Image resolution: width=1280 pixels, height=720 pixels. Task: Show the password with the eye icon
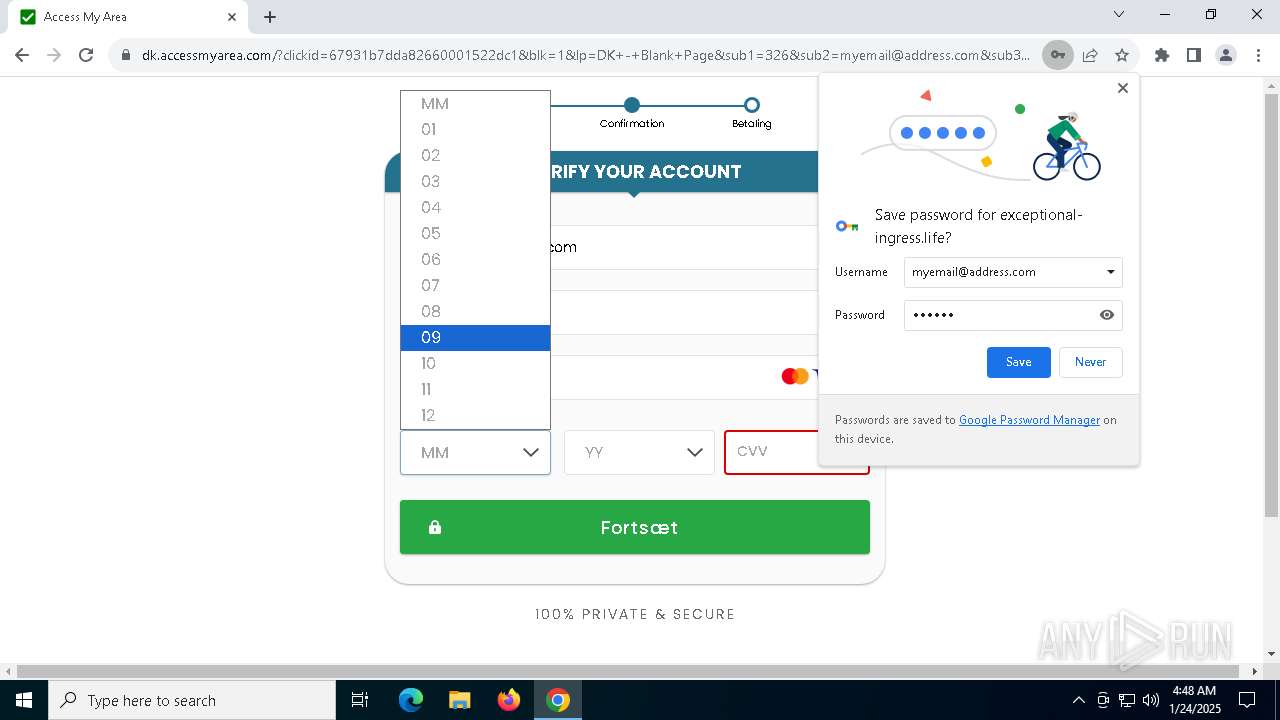click(x=1107, y=315)
